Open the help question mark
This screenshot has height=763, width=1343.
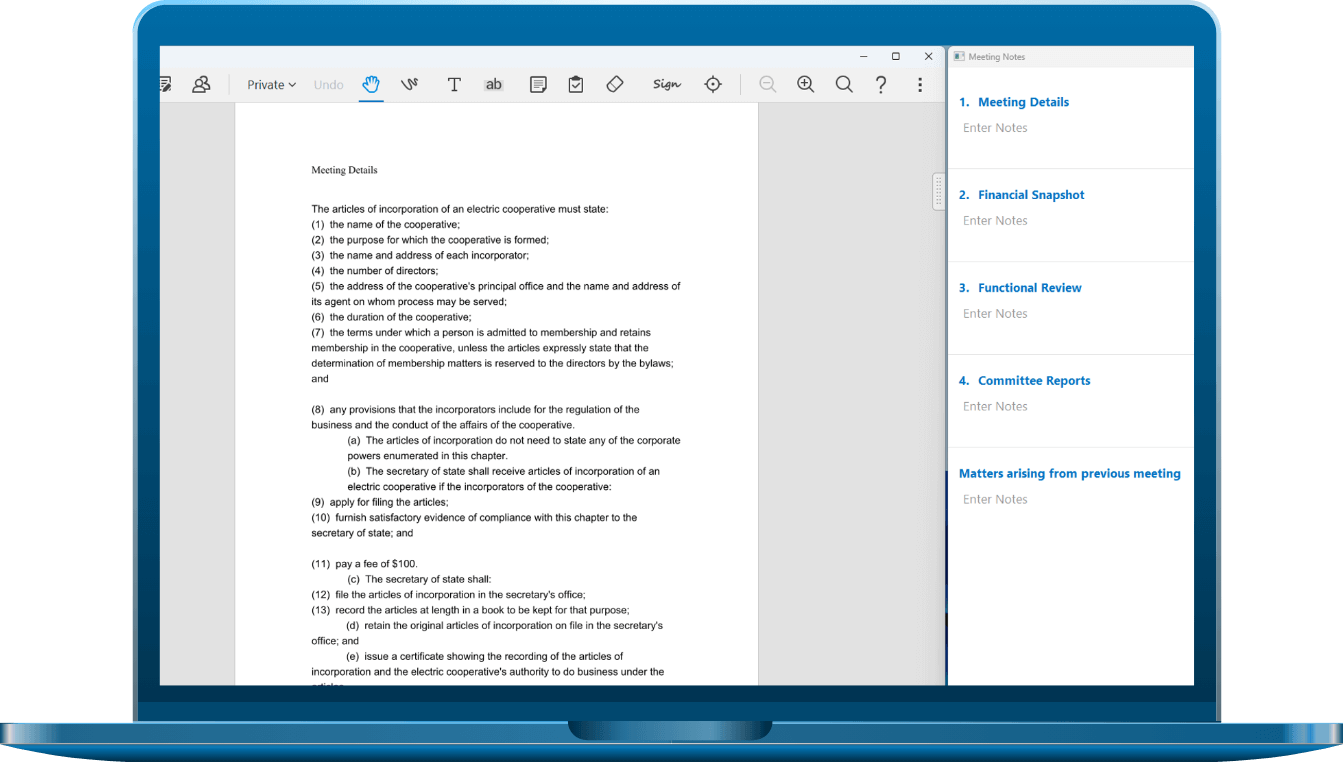tap(881, 85)
